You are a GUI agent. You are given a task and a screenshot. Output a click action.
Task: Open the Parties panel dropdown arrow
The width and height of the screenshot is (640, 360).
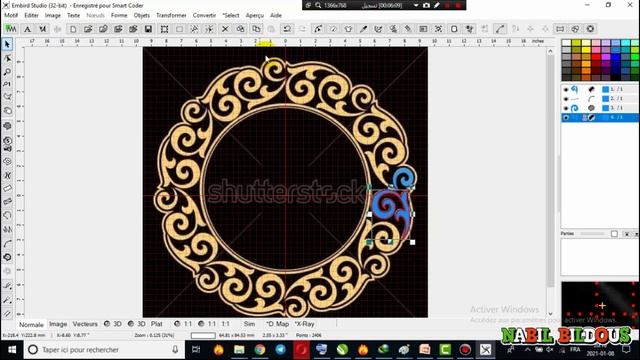pyautogui.click(x=636, y=234)
